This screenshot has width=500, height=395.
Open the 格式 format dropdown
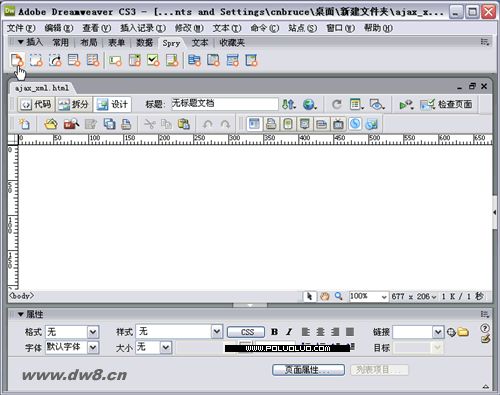tap(93, 332)
